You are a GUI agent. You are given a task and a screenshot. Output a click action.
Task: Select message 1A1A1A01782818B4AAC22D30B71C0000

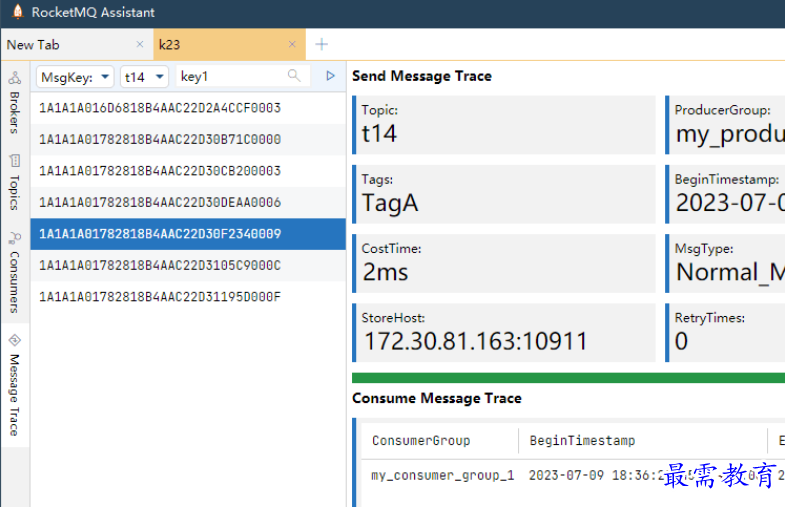(188, 140)
